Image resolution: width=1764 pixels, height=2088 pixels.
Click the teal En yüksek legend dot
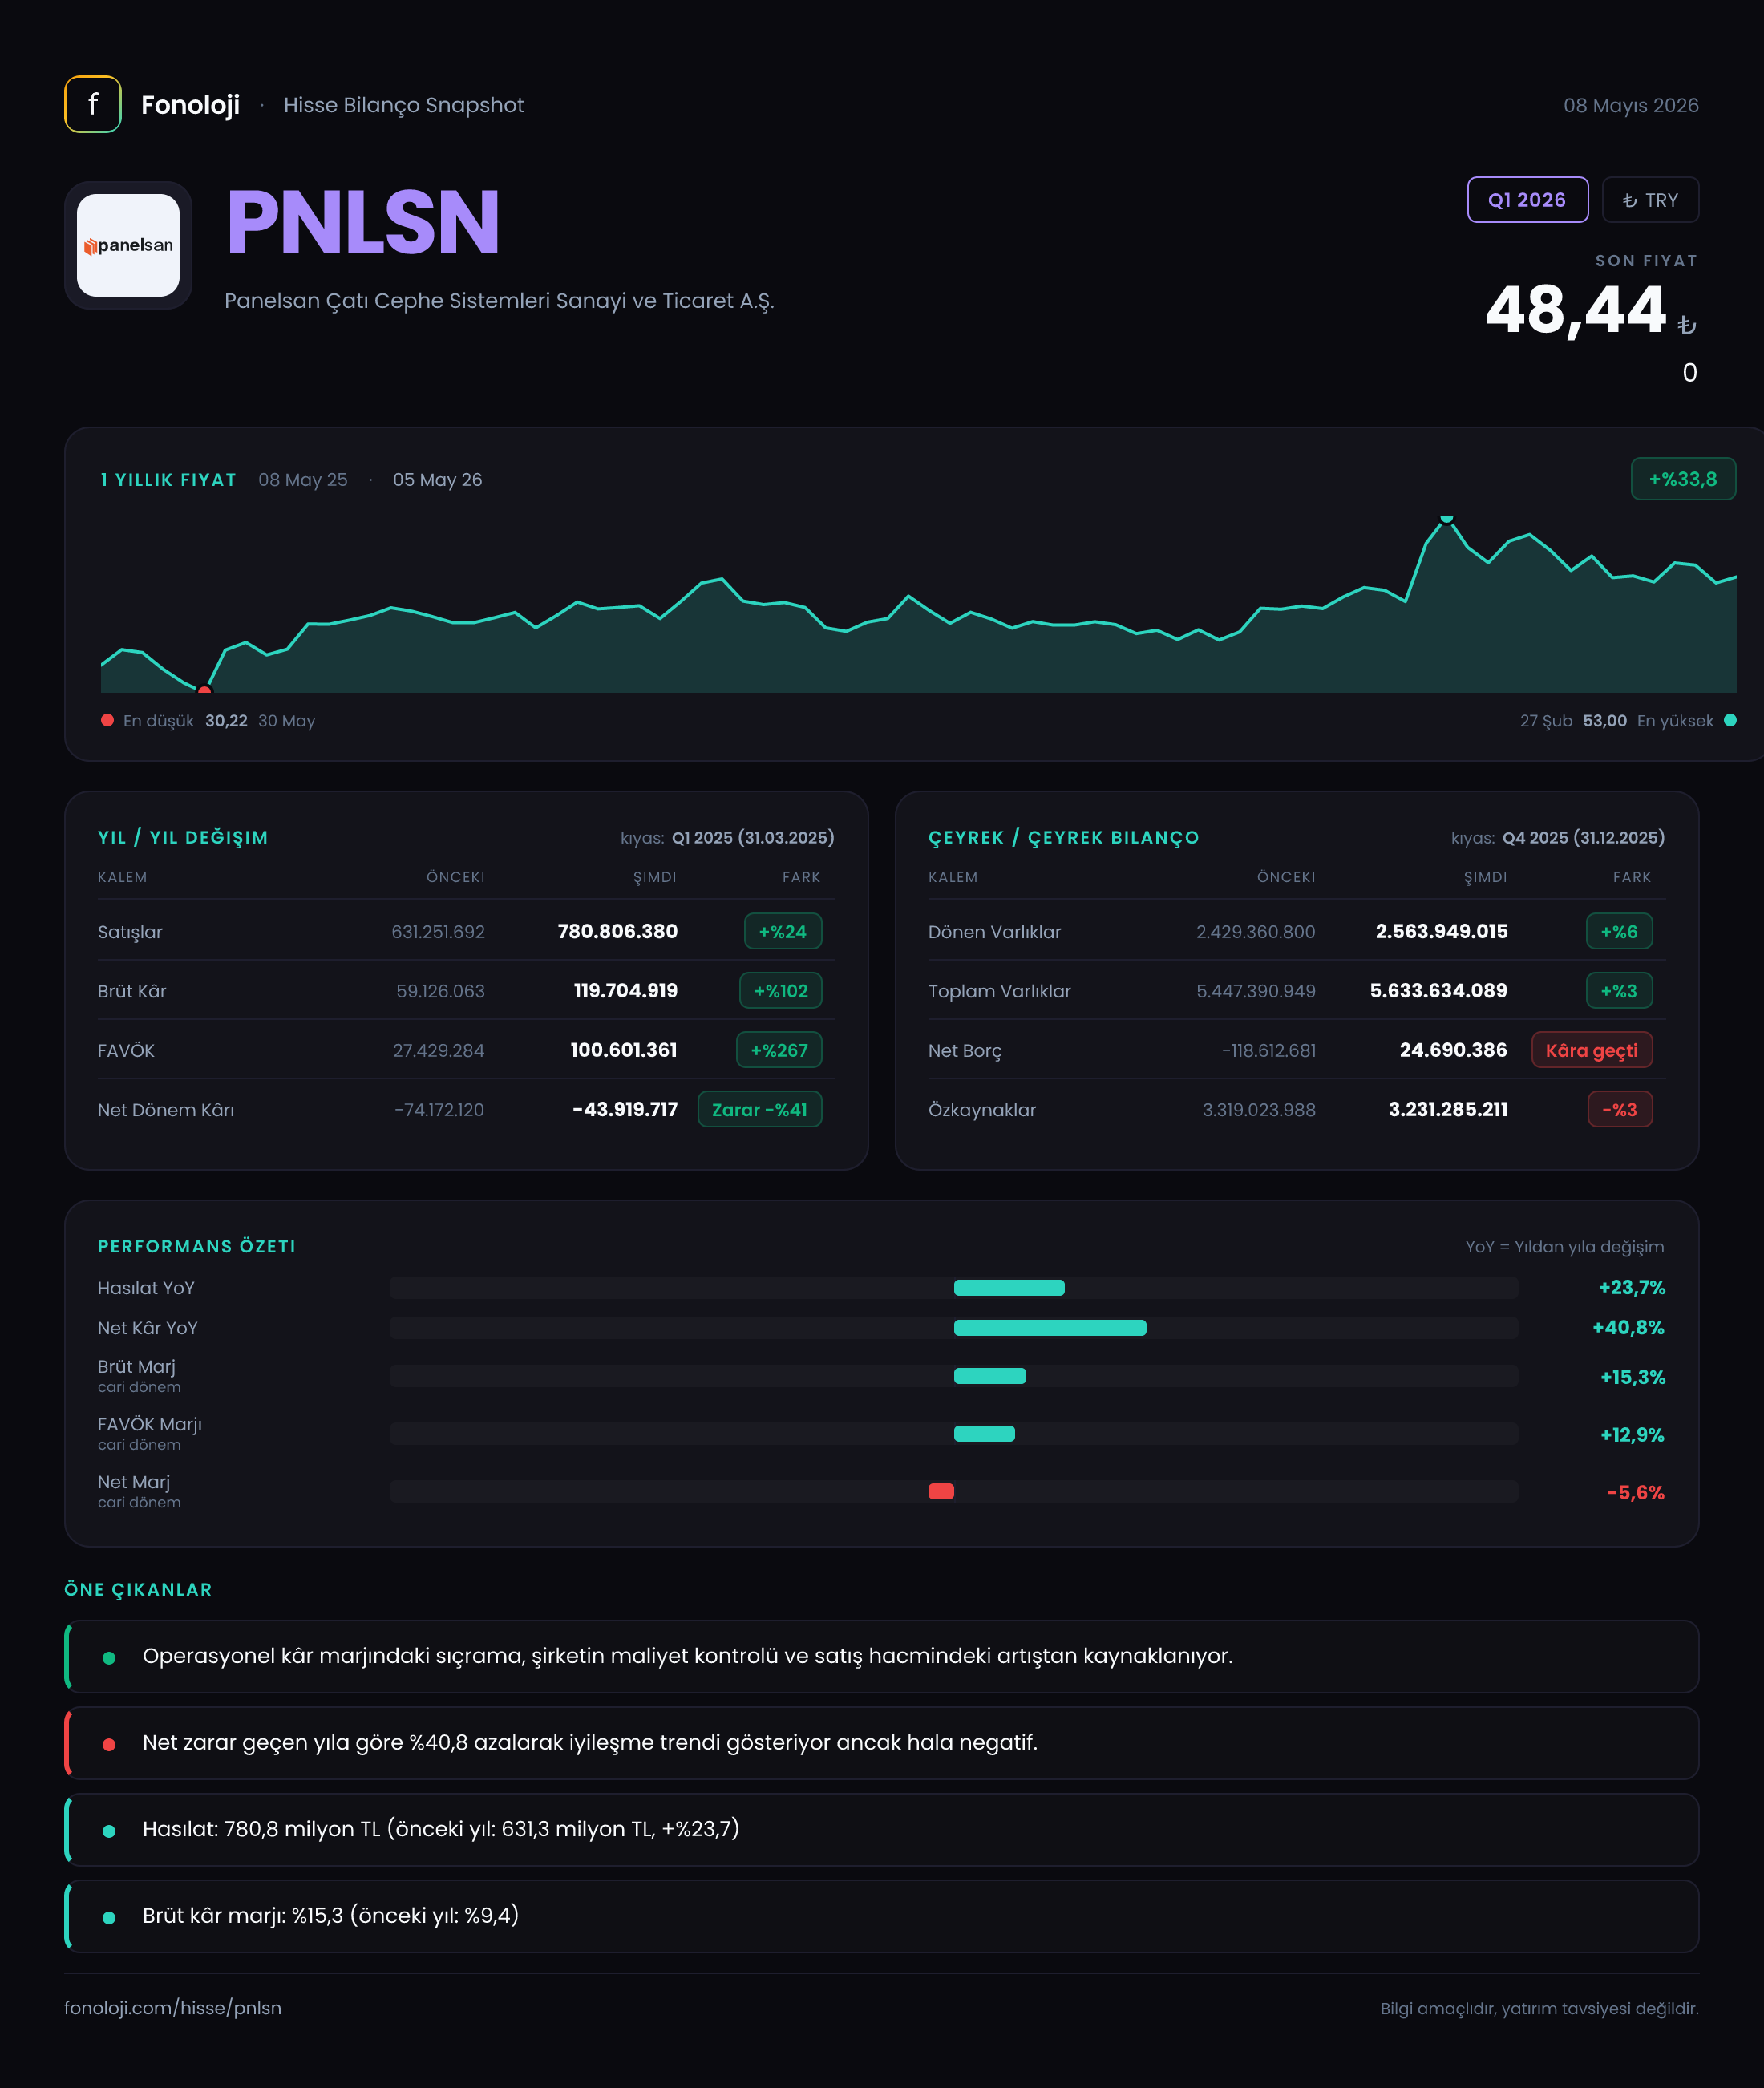(1730, 720)
